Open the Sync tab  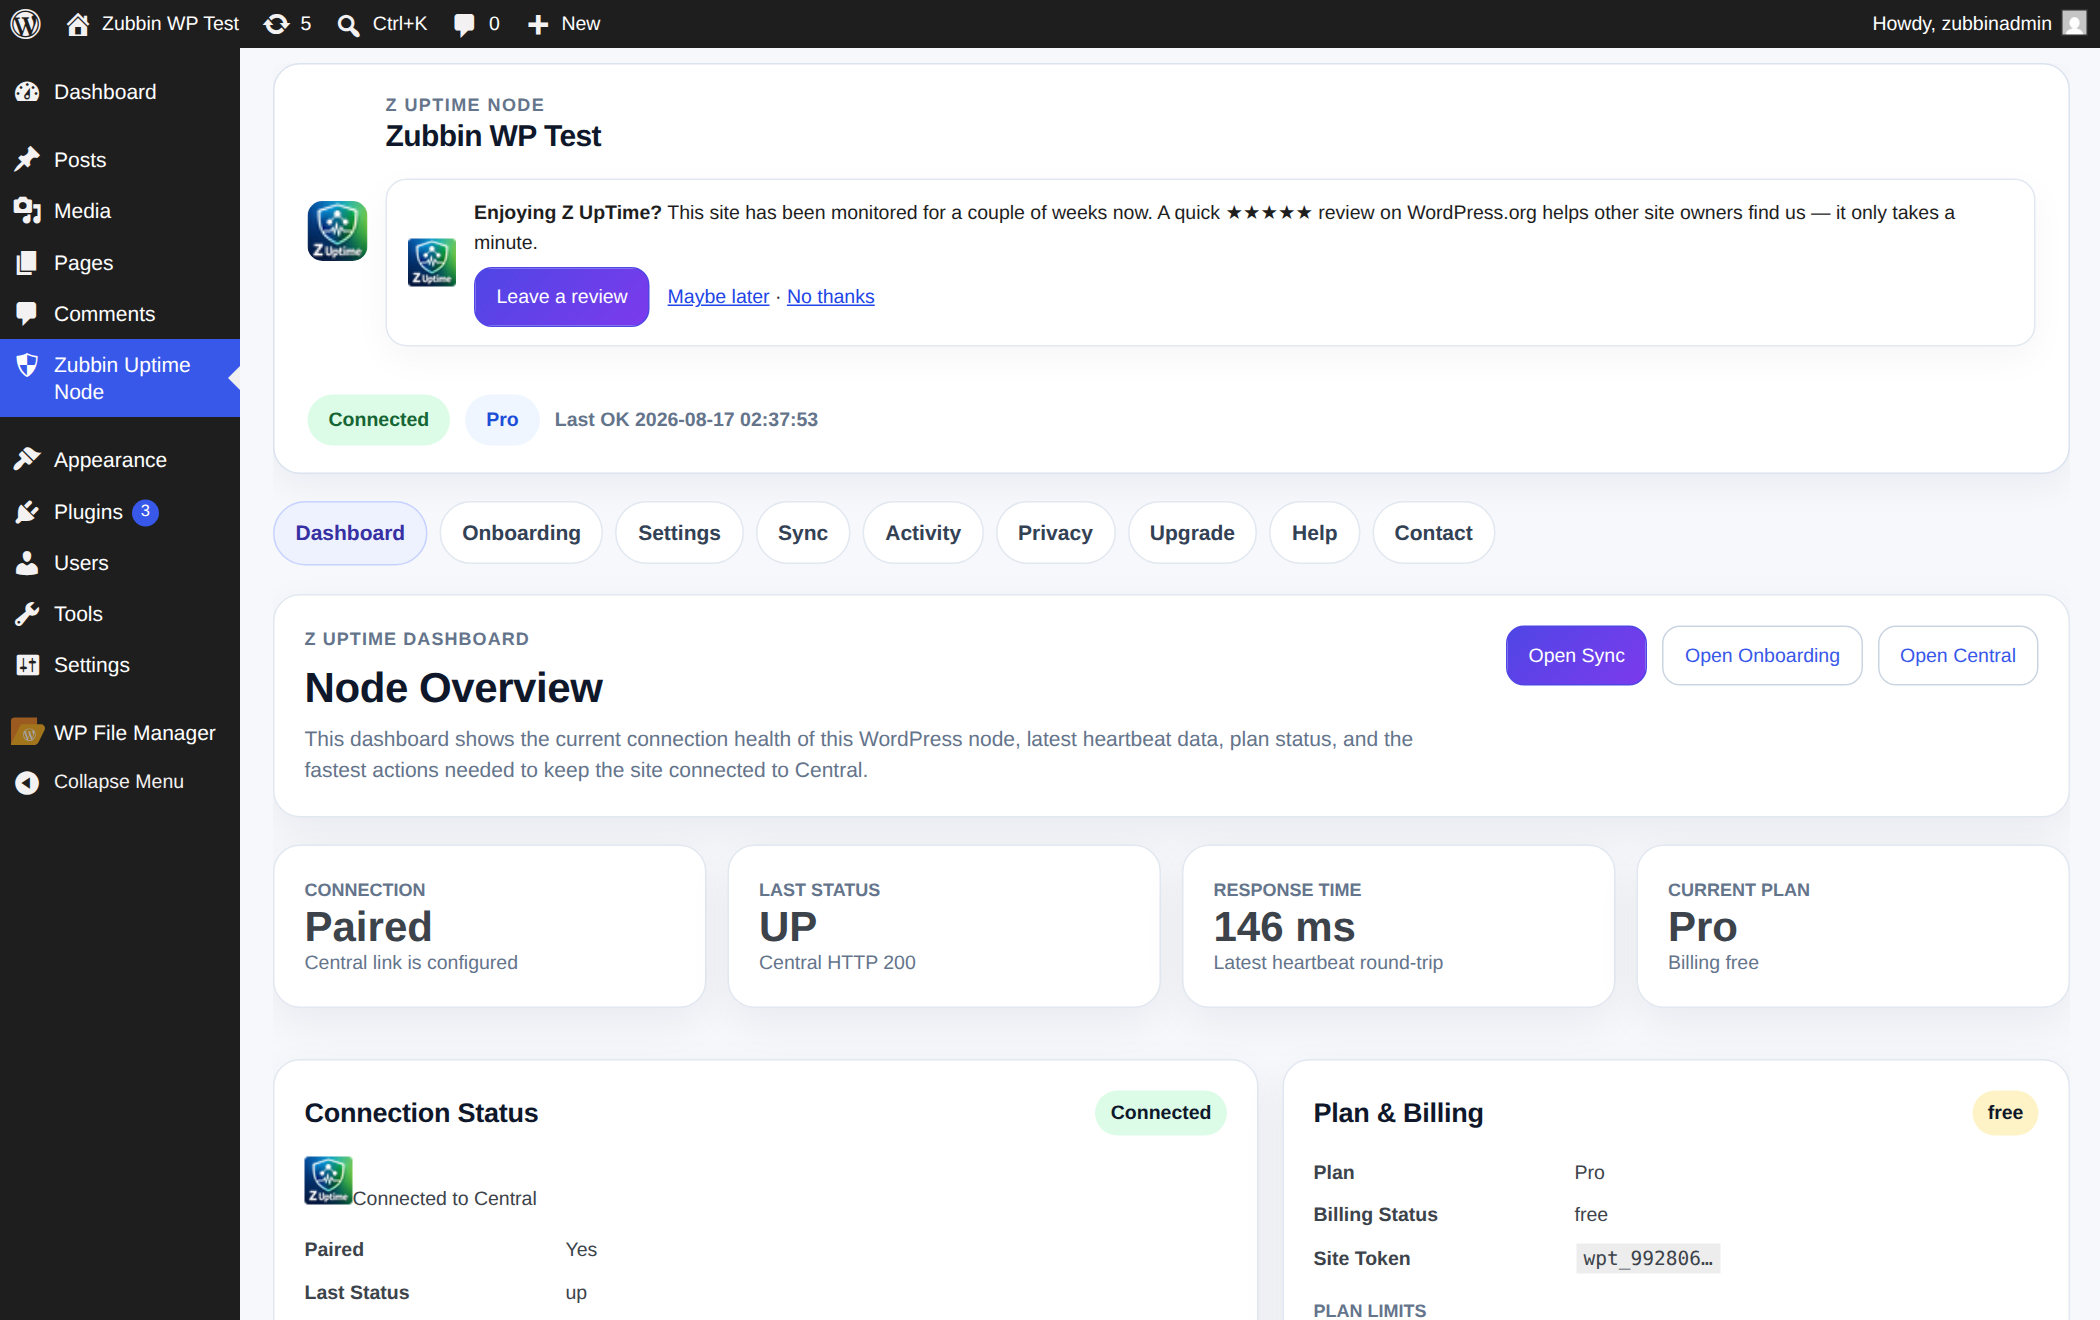coord(803,533)
